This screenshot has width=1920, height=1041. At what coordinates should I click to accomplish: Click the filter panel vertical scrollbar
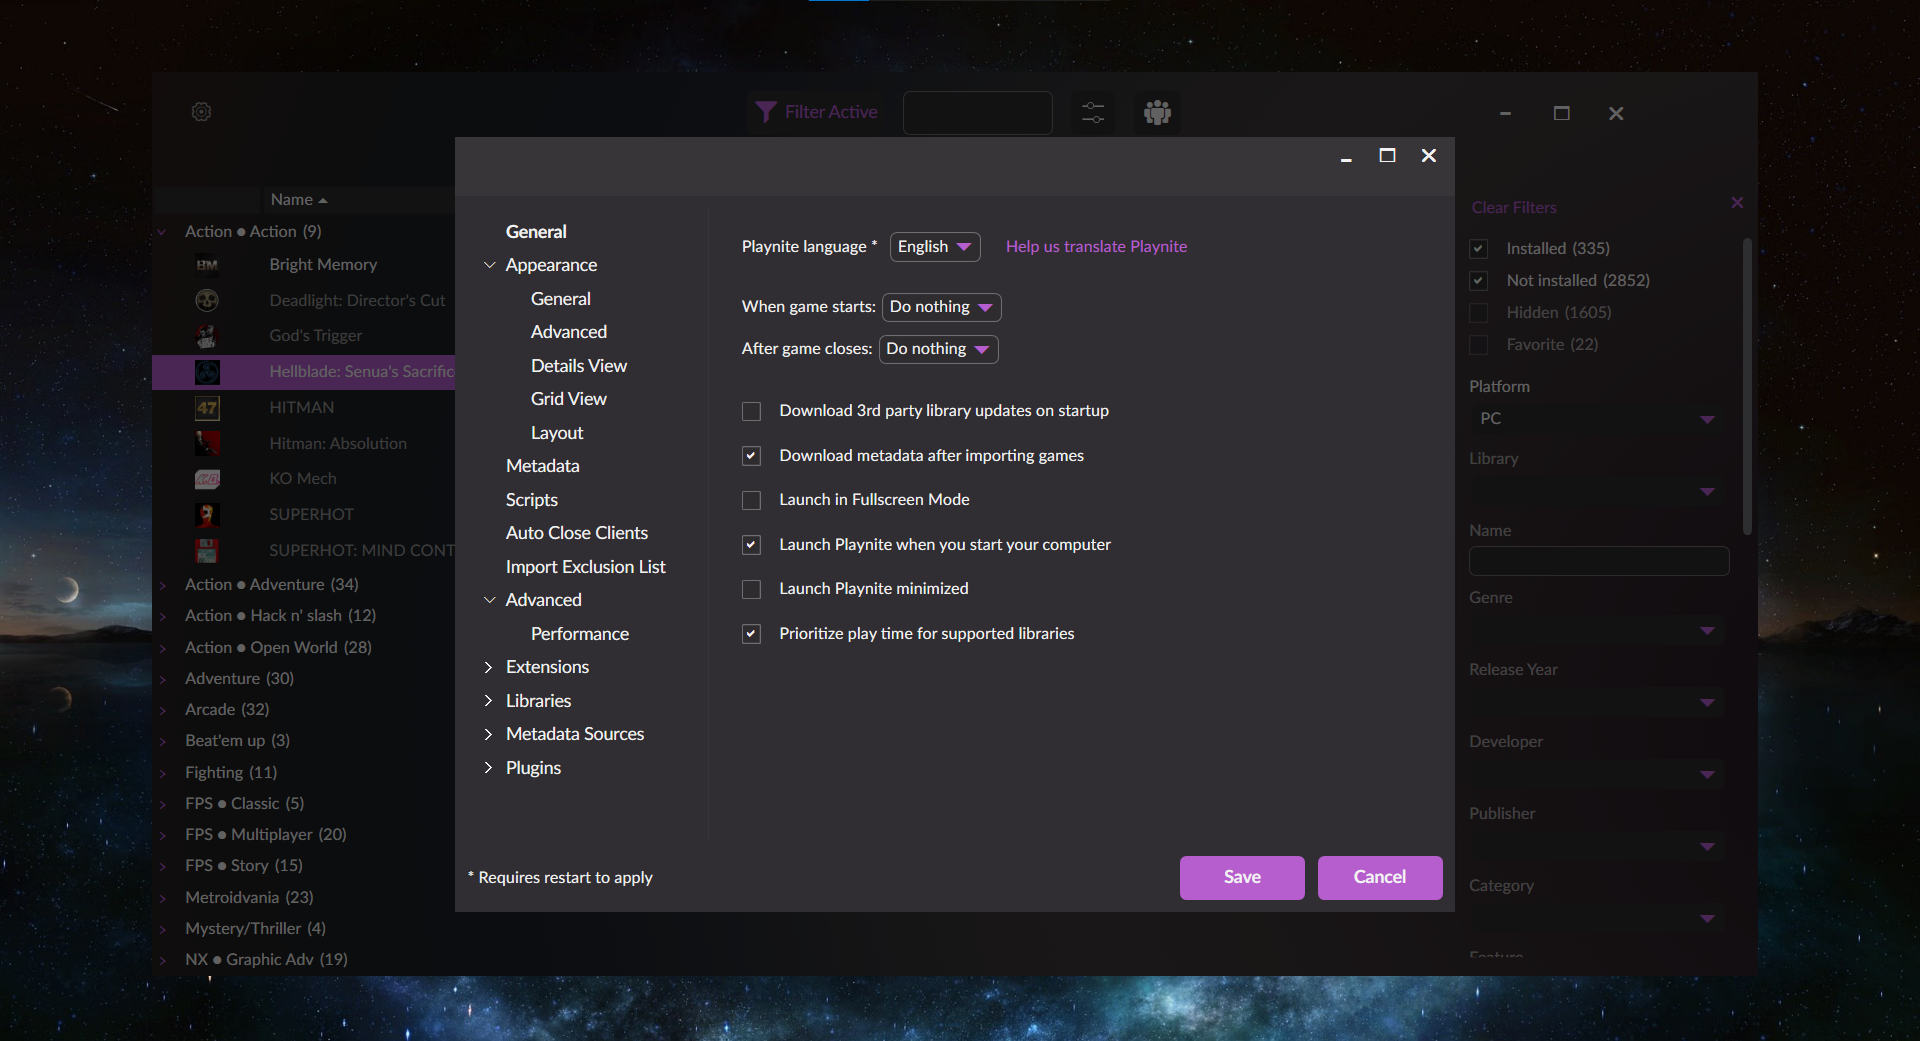(x=1747, y=386)
